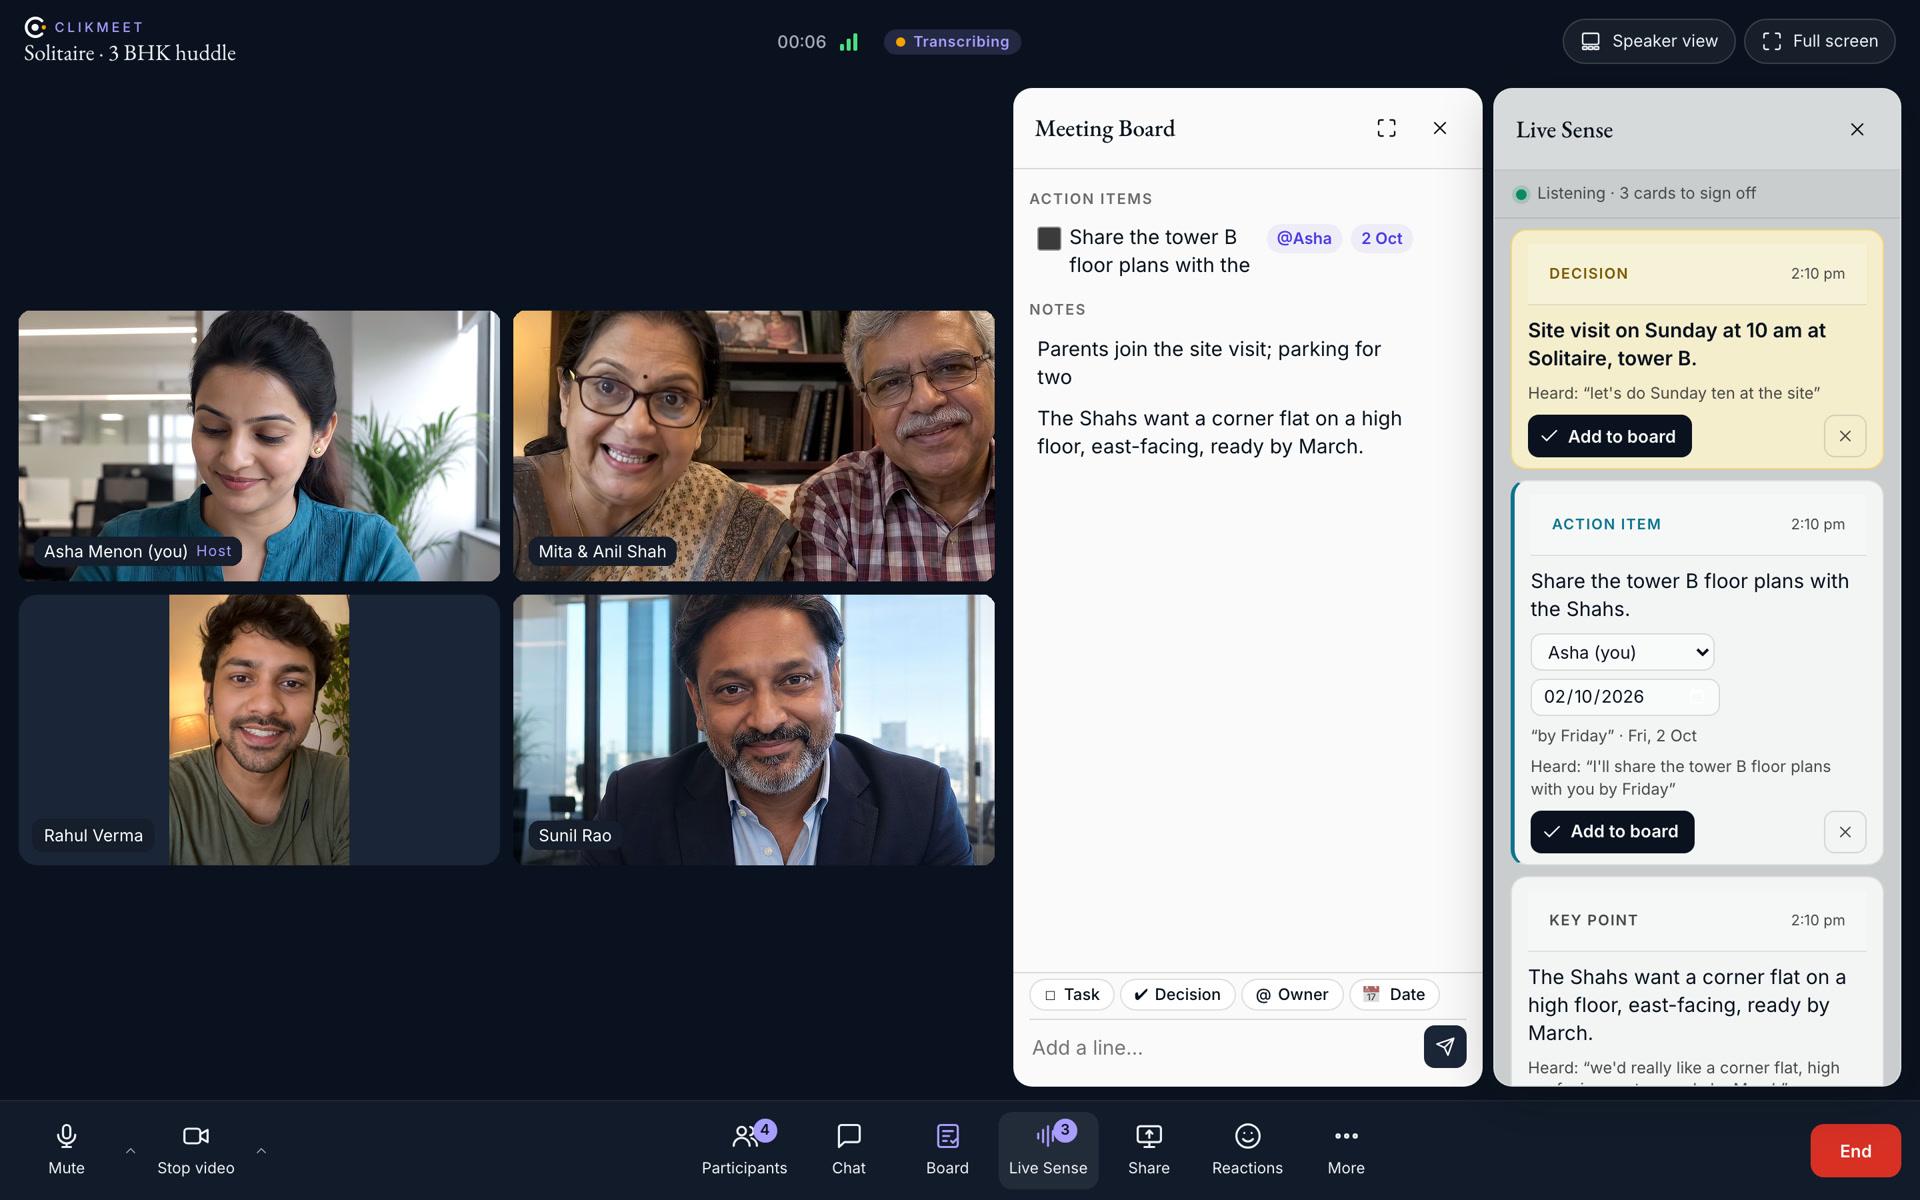The width and height of the screenshot is (1920, 1200).
Task: Open the 02/10/2026 due date picker
Action: 1624,697
